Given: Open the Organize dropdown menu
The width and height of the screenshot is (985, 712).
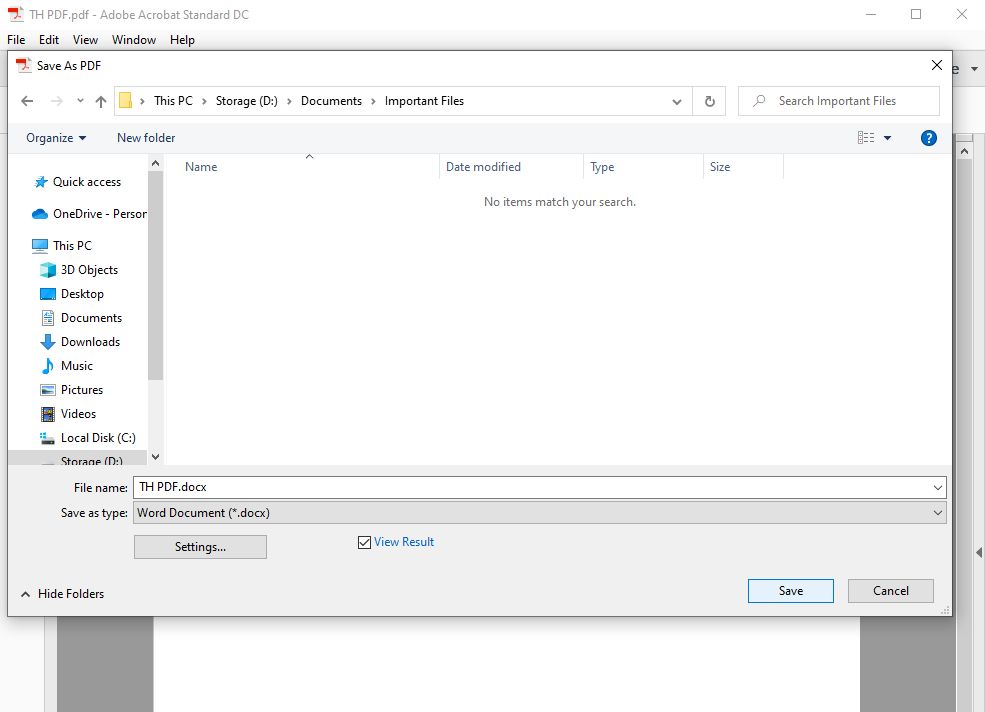Looking at the screenshot, I should (55, 137).
